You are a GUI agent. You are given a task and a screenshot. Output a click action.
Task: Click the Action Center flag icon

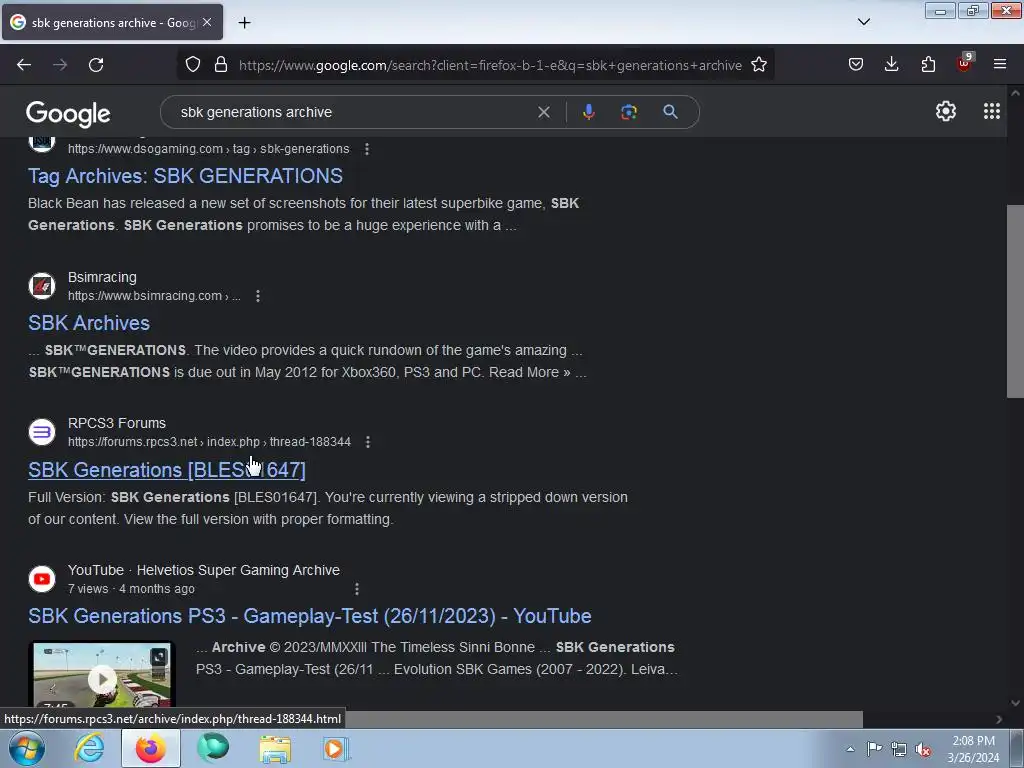(874, 749)
